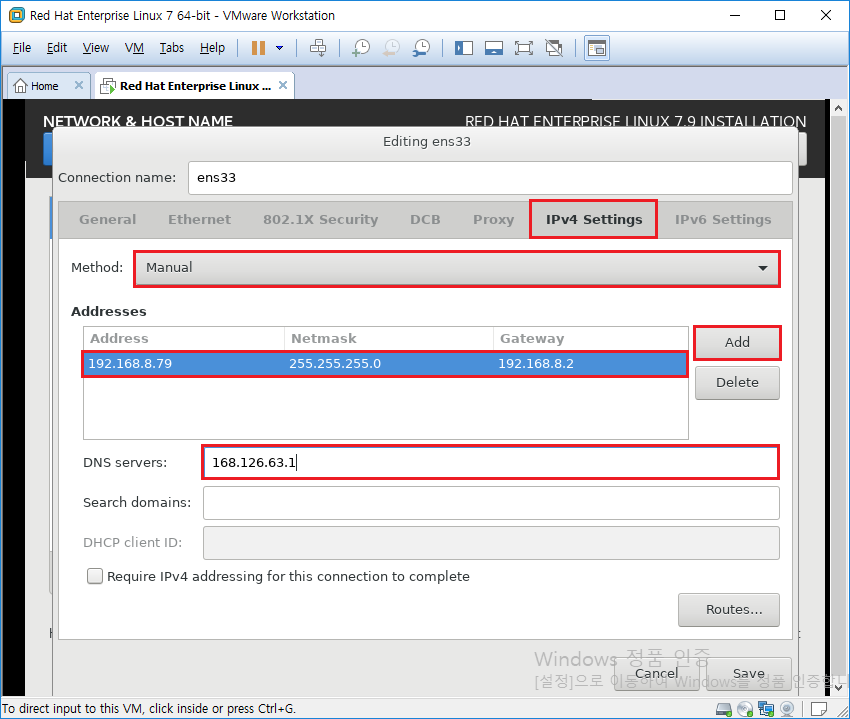Switch to Unity mode icon
Viewport: 850px width, 719px height.
pos(554,48)
